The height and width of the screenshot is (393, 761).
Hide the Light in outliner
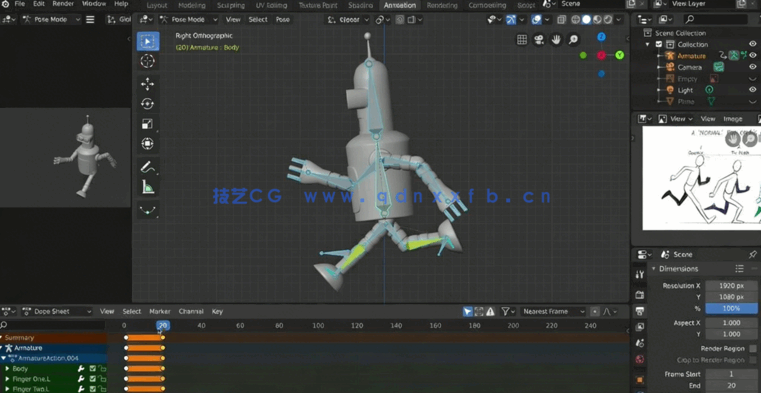[752, 90]
